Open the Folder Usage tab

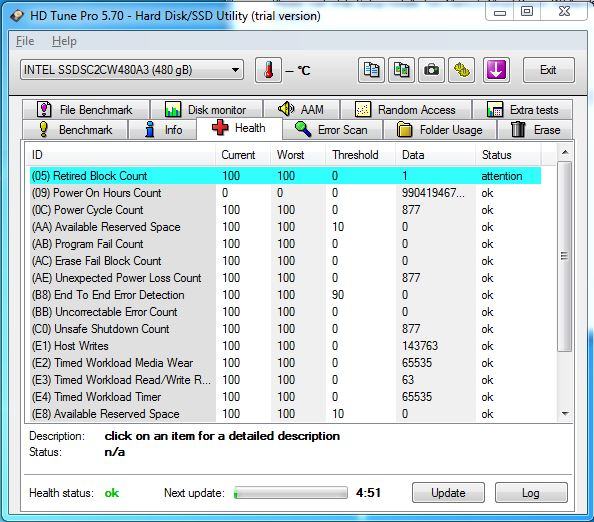click(439, 130)
